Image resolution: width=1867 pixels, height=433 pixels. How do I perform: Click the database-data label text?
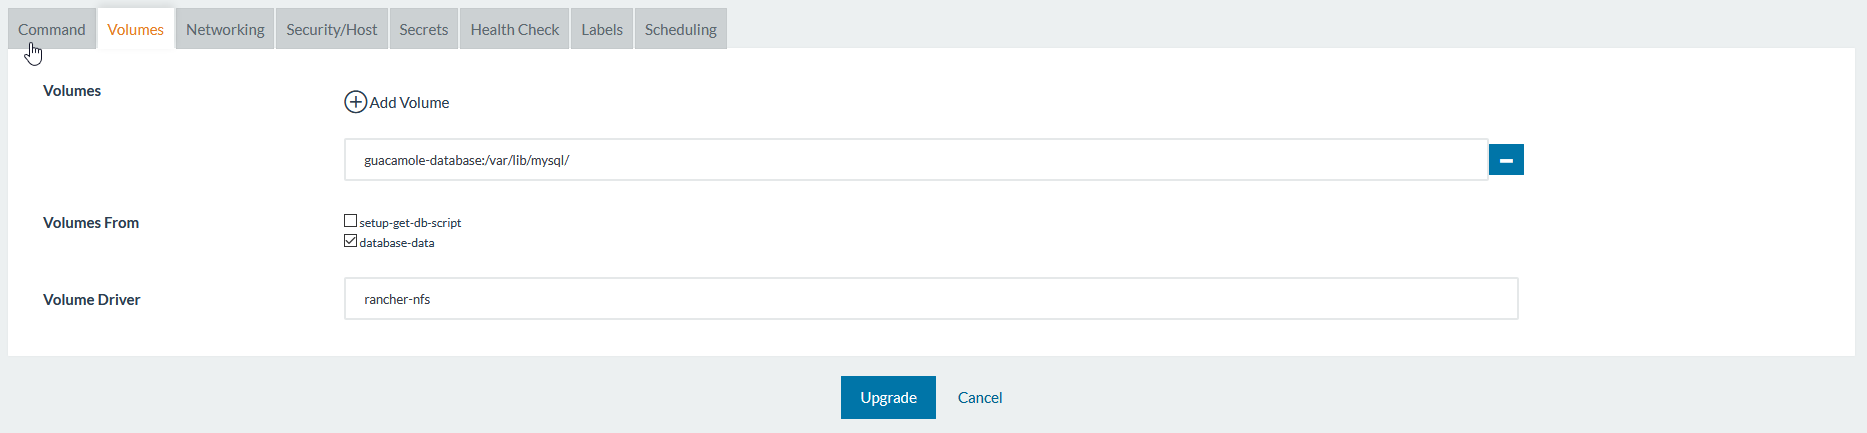397,243
